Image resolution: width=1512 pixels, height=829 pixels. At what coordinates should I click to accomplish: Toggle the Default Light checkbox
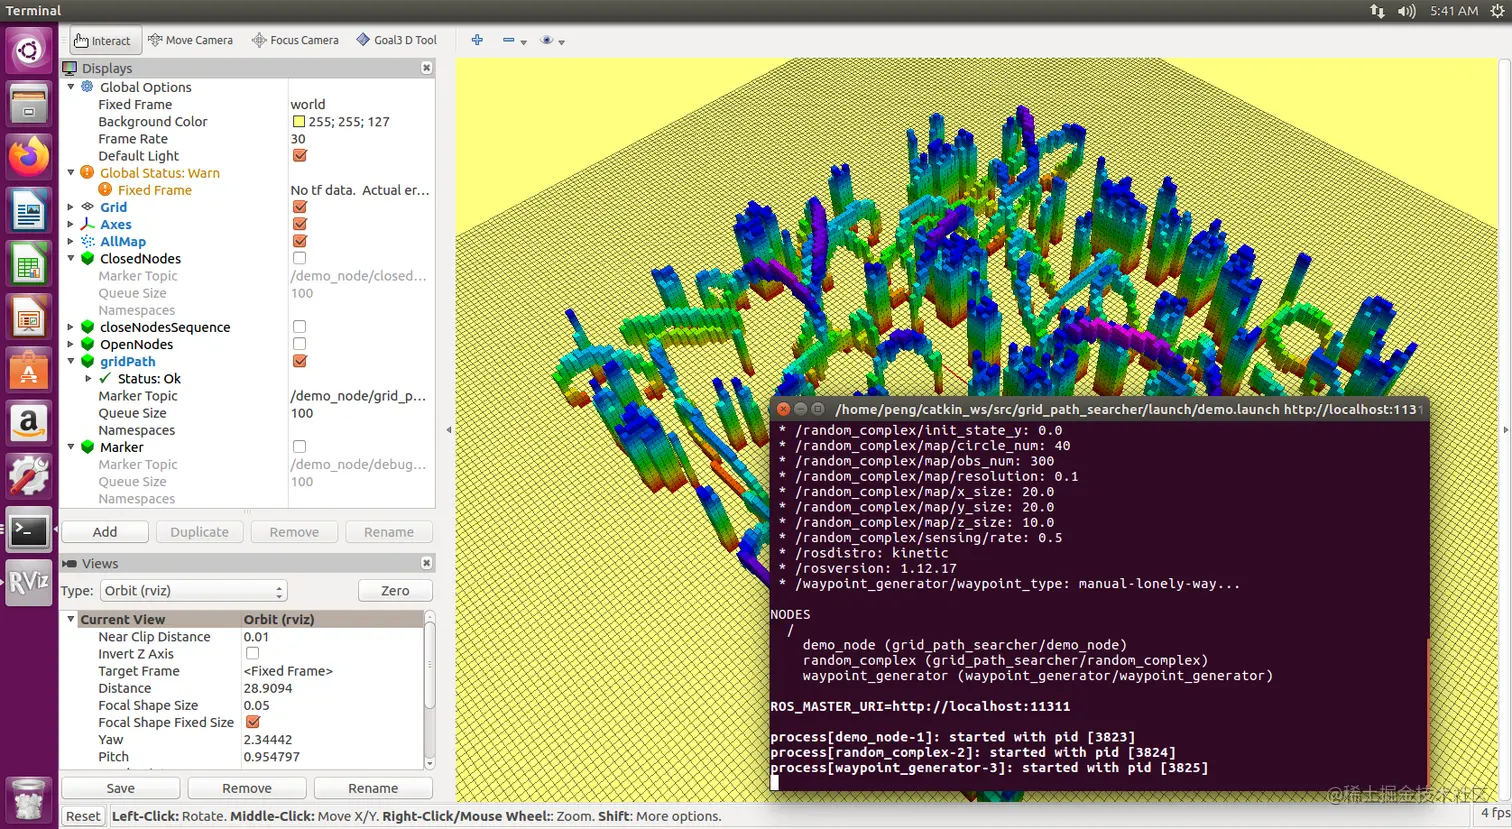tap(299, 156)
